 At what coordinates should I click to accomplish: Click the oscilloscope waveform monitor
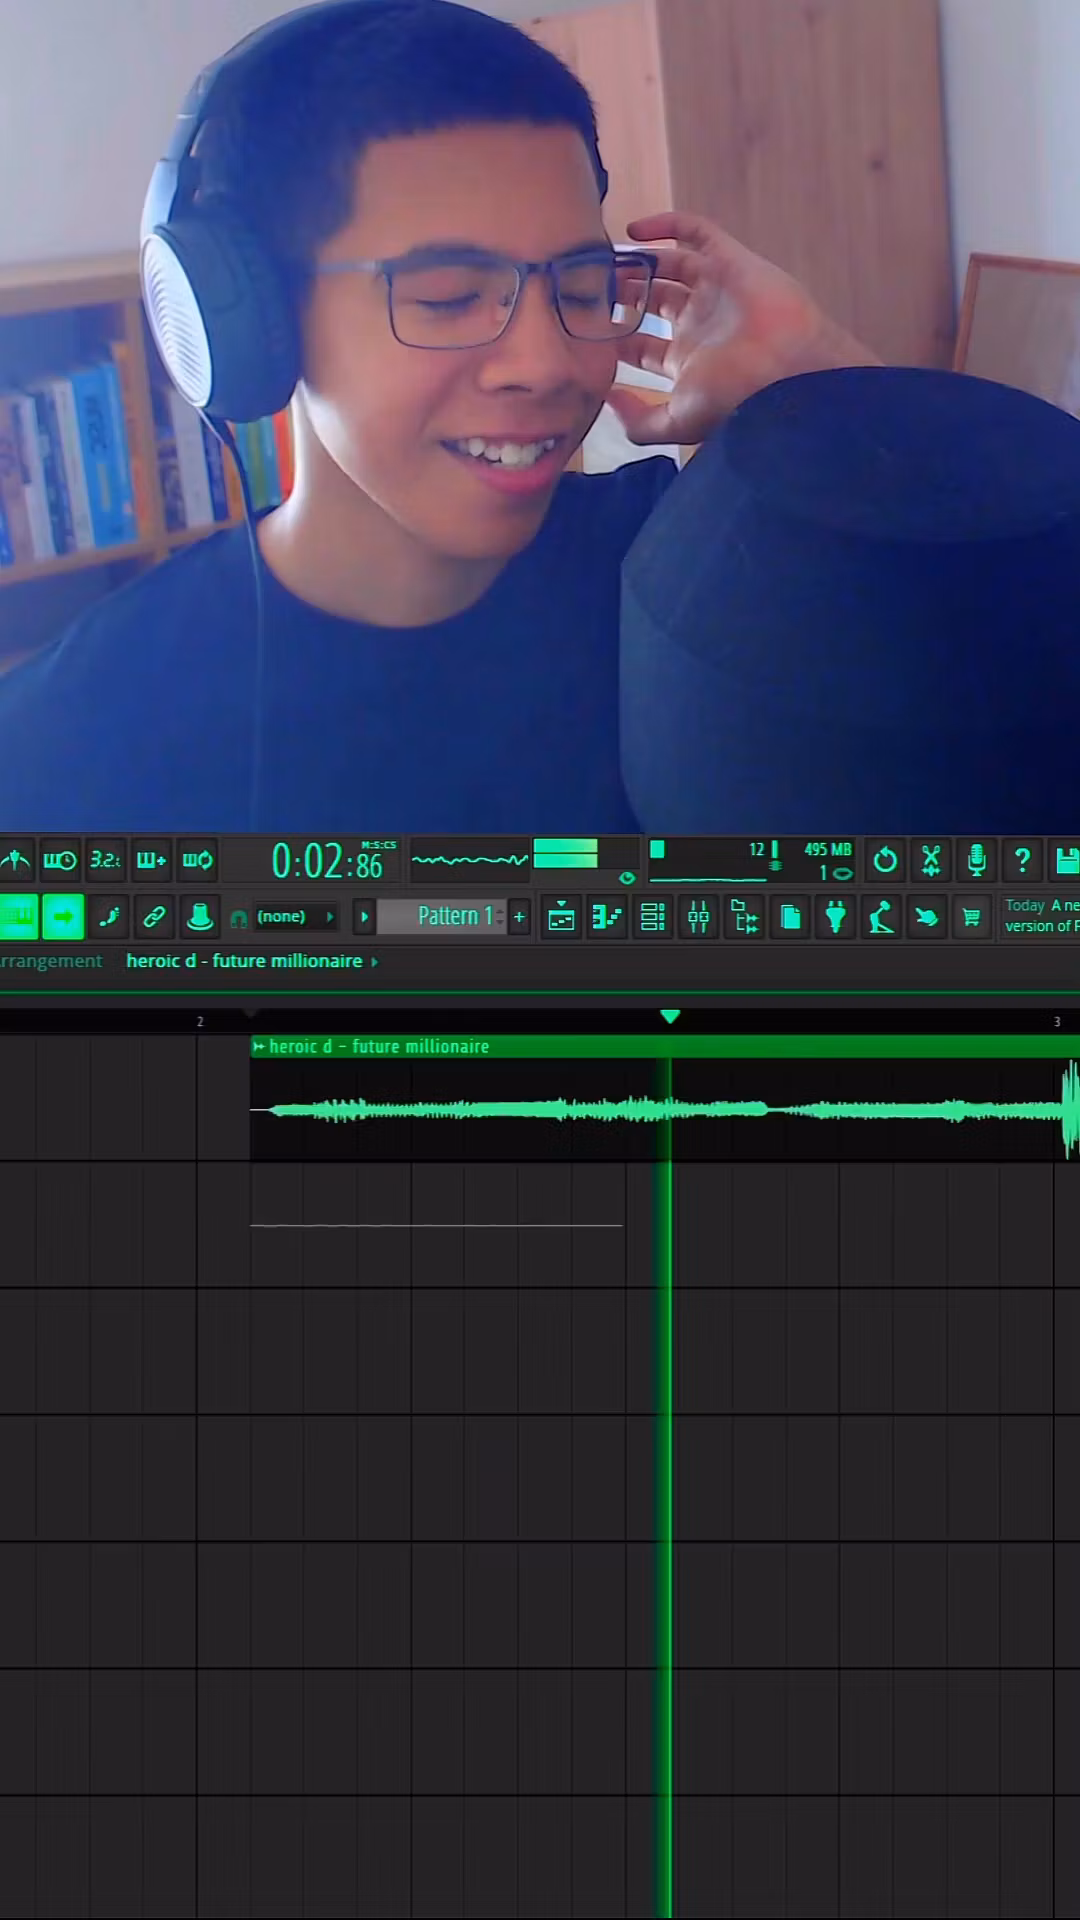pyautogui.click(x=469, y=860)
